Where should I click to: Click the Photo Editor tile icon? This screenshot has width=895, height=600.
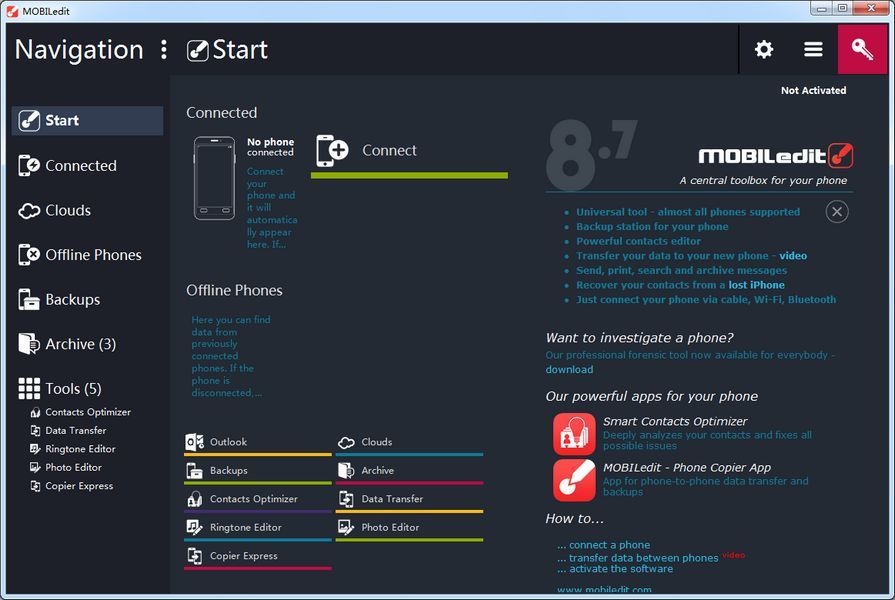tap(346, 527)
